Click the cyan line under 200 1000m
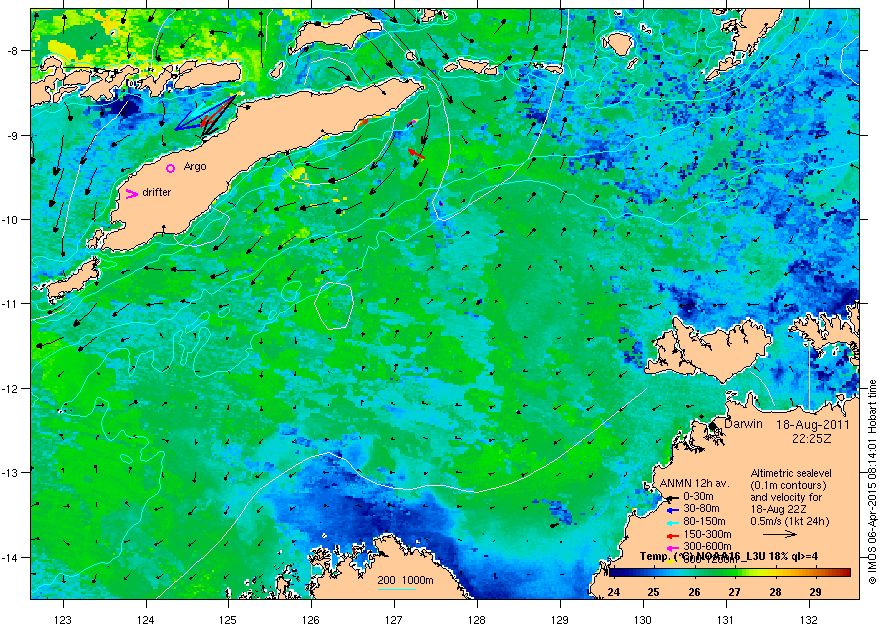Screen dimensions: 880x630 [x=396, y=589]
